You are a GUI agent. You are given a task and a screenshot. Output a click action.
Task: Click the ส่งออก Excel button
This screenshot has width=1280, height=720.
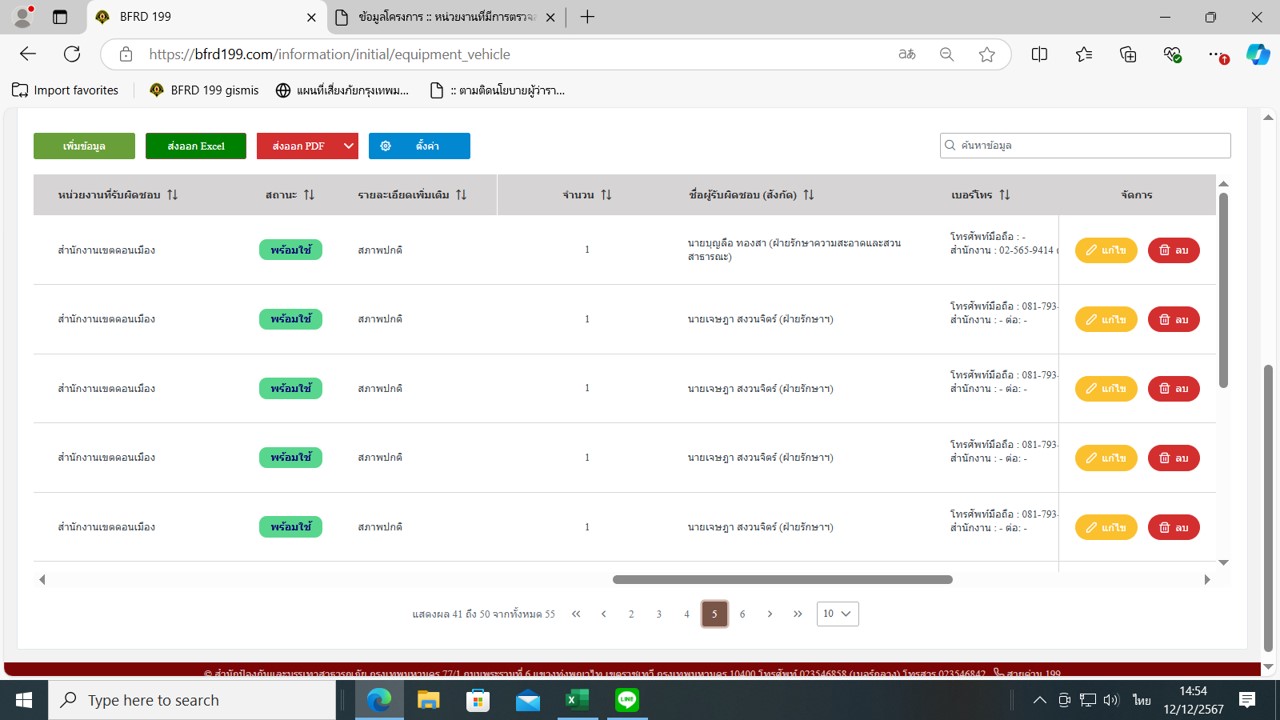[196, 146]
